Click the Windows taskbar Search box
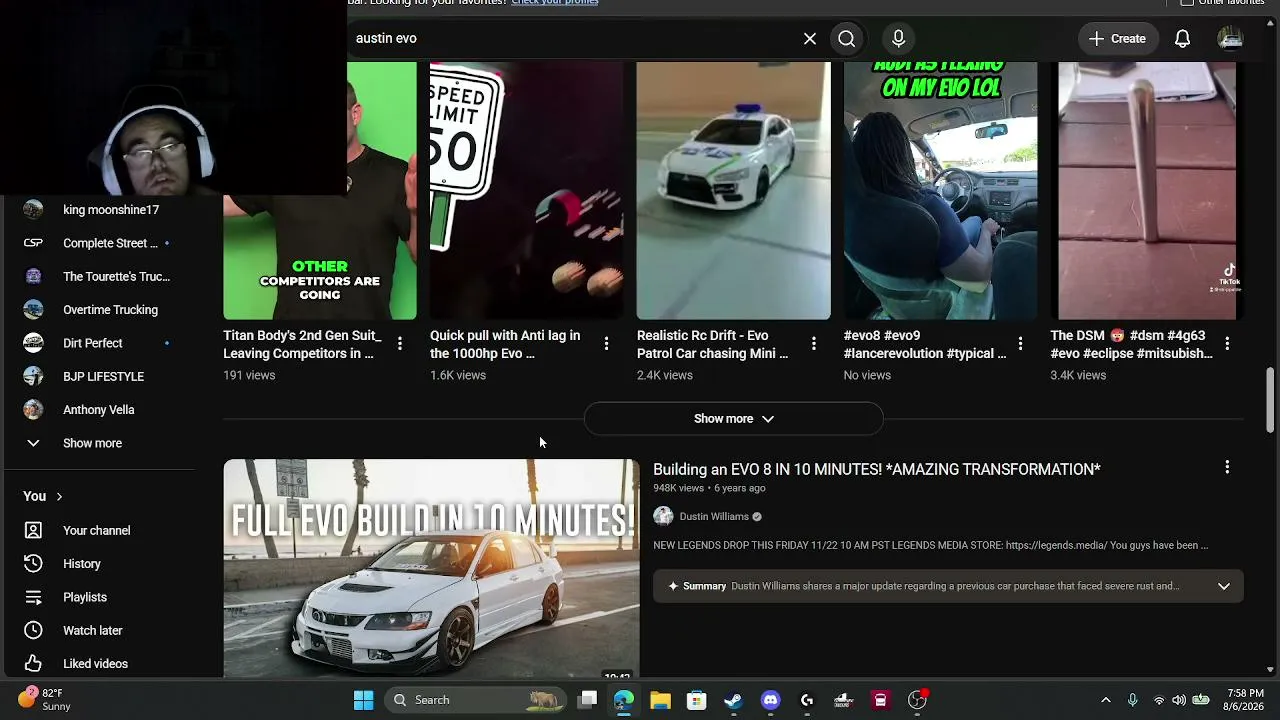The height and width of the screenshot is (720, 1280). tap(473, 700)
